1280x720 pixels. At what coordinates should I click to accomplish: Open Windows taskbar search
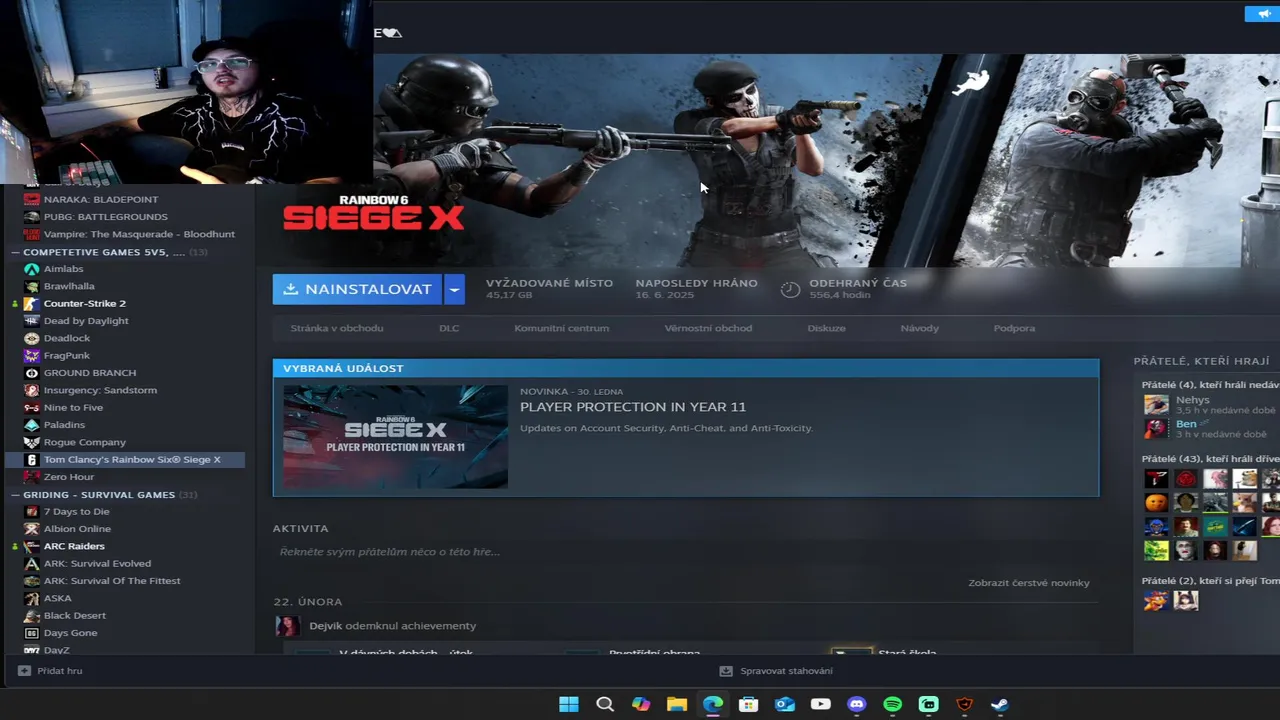605,704
